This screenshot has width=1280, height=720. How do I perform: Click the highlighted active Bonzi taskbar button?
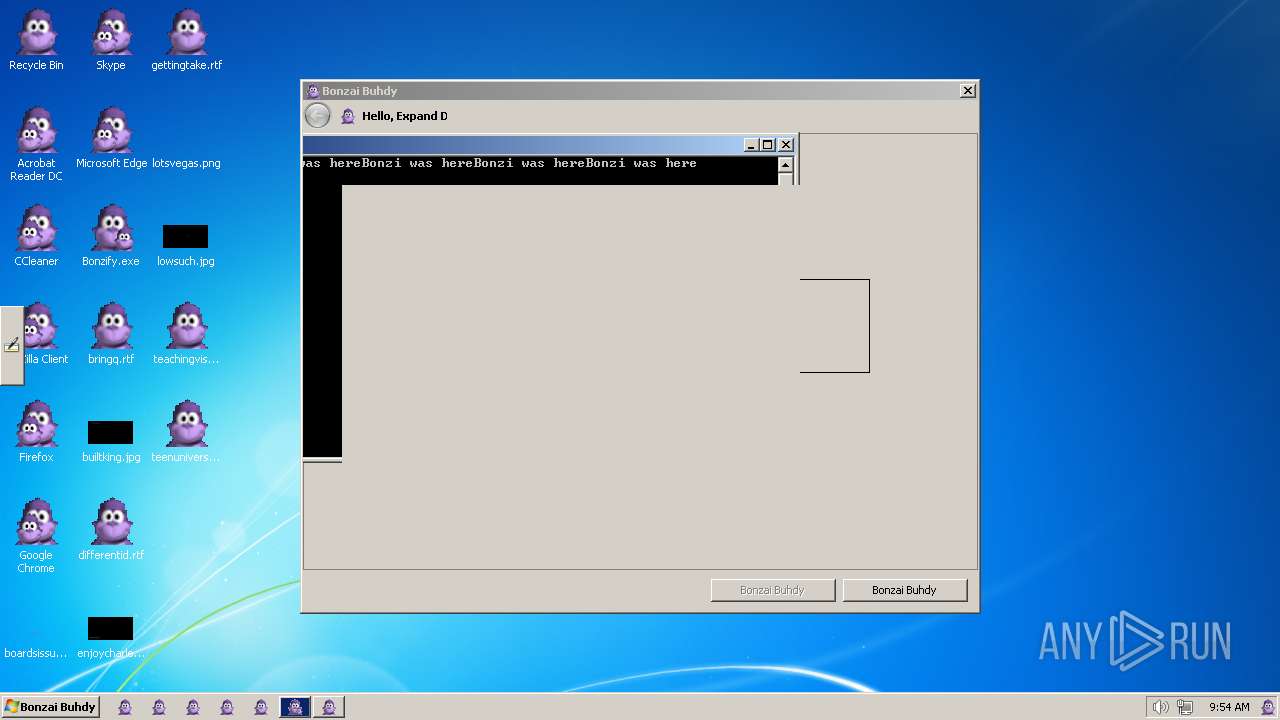pos(294,707)
